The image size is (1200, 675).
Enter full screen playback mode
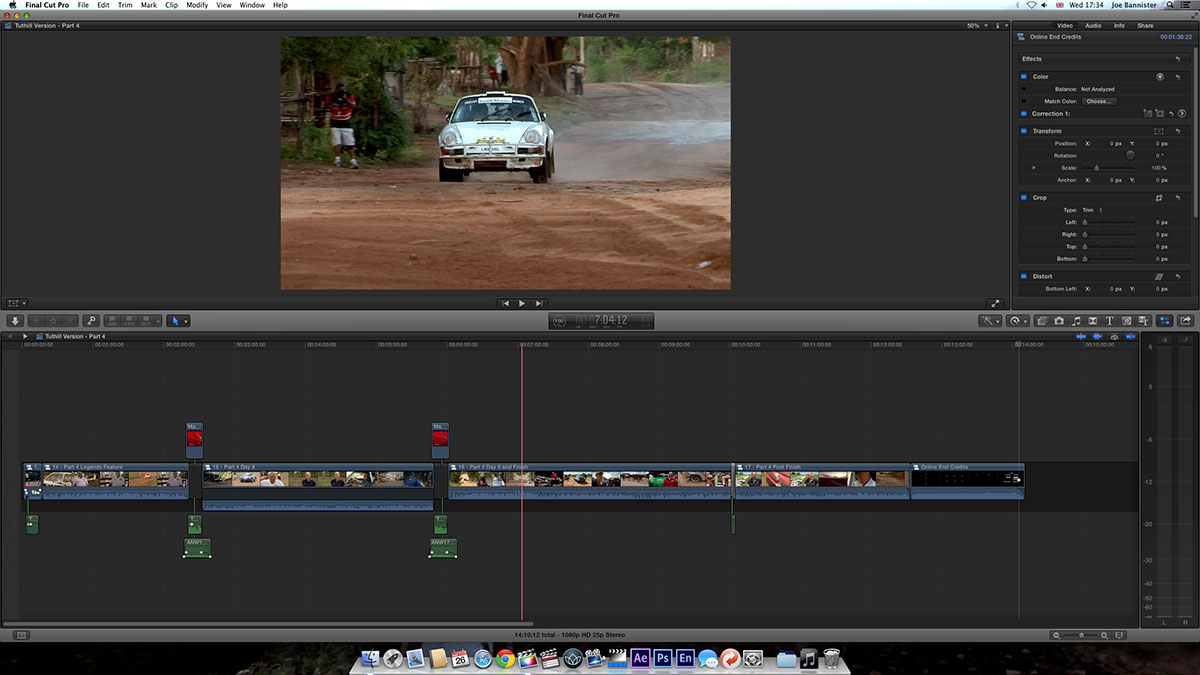pos(994,303)
